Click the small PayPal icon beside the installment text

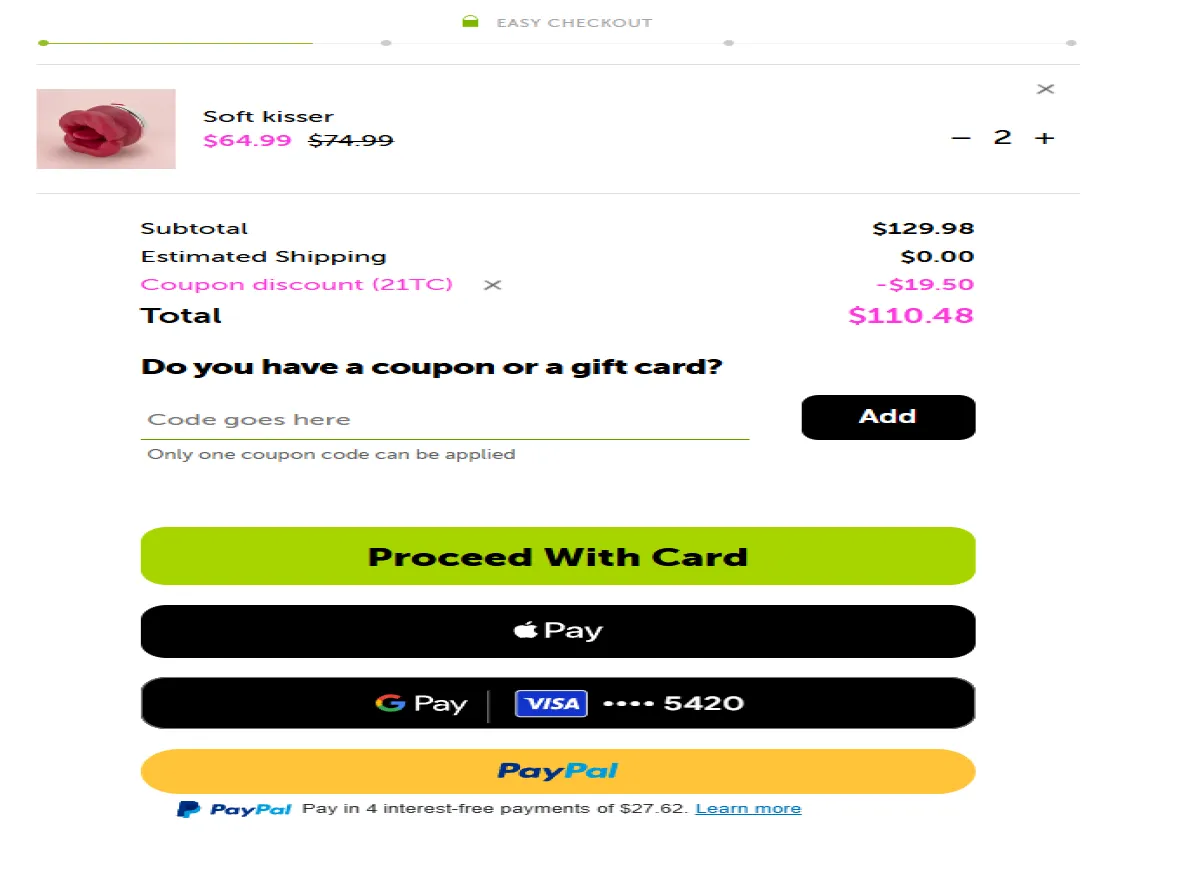pyautogui.click(x=190, y=808)
